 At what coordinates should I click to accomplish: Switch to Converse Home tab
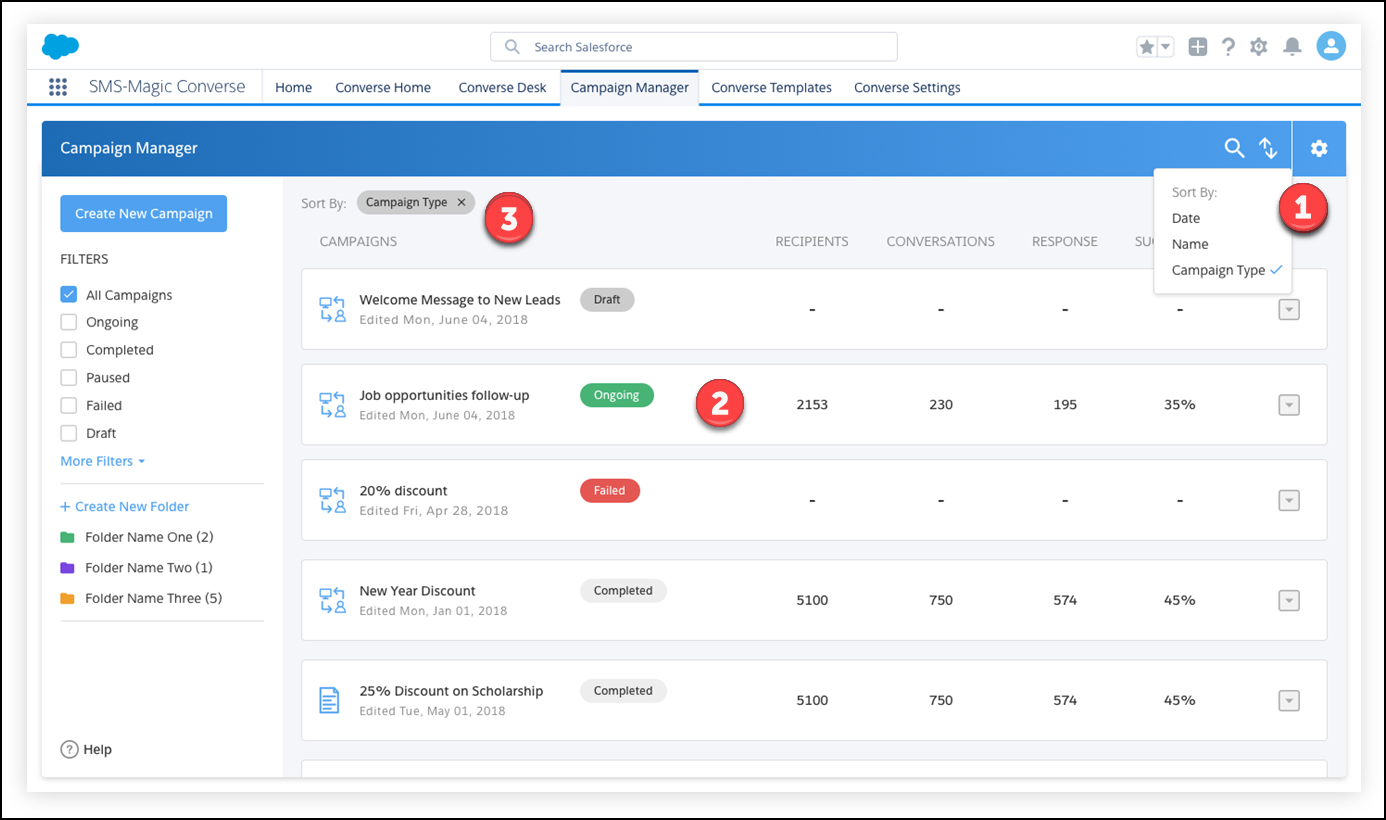(383, 87)
